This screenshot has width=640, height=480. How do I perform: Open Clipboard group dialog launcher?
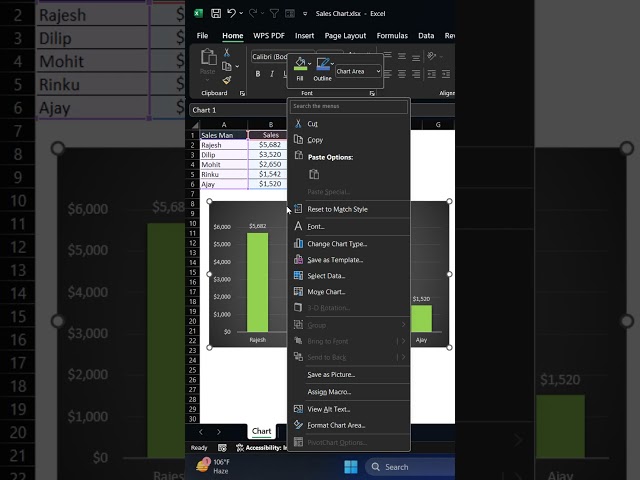click(242, 93)
